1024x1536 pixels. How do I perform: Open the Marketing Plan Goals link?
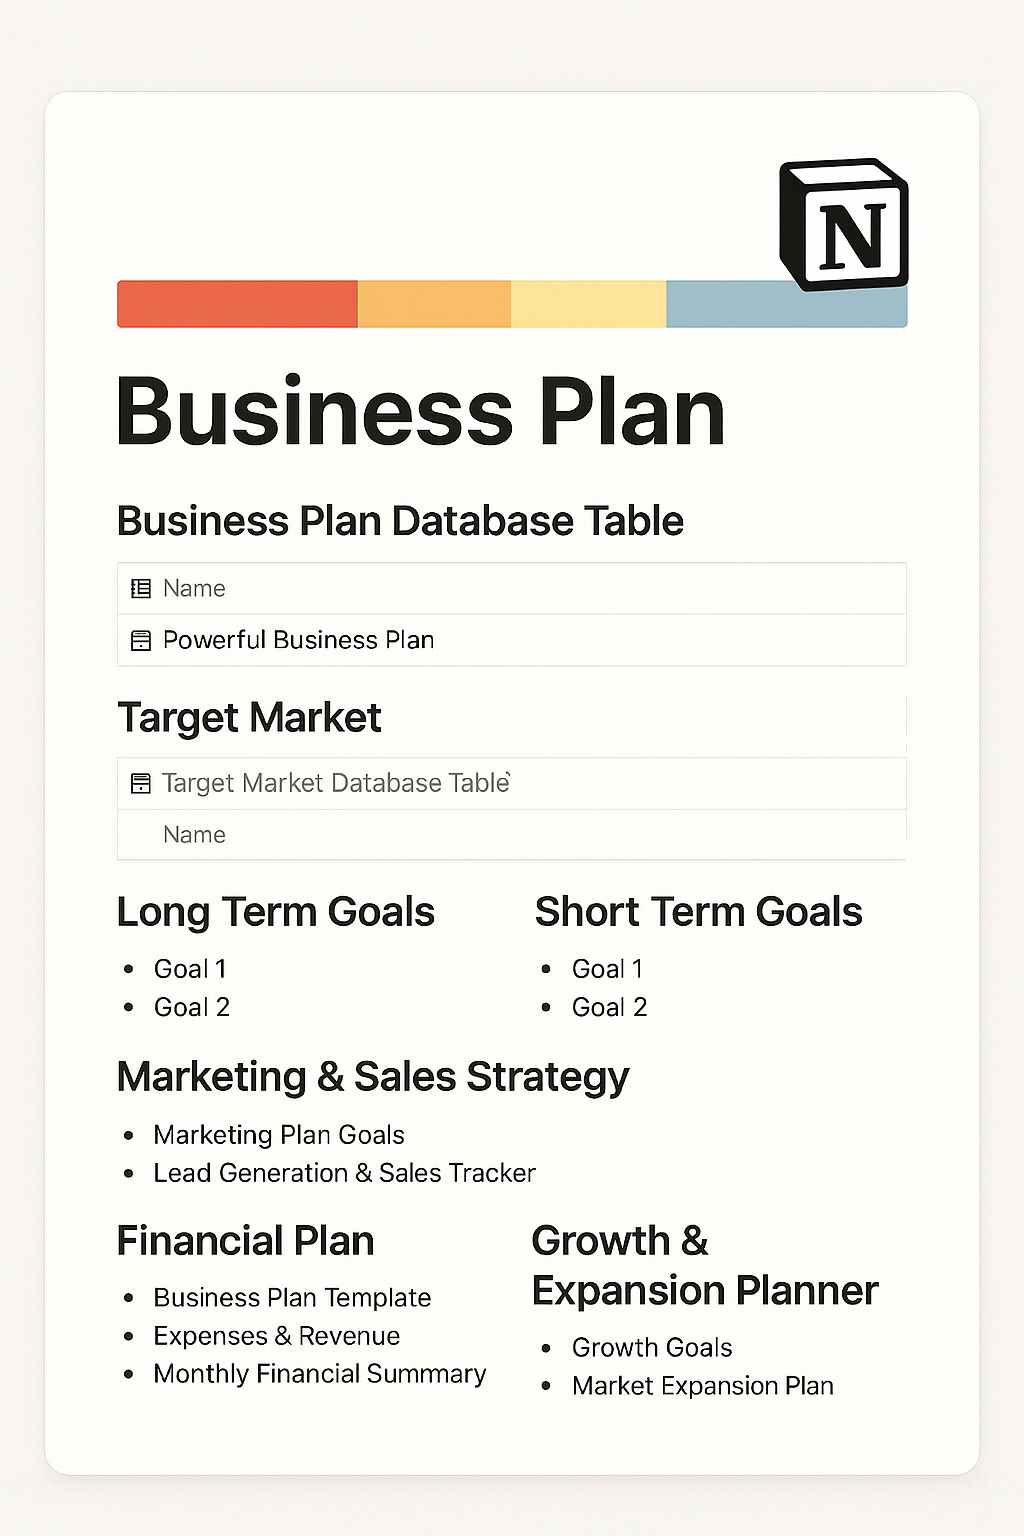tap(279, 1135)
